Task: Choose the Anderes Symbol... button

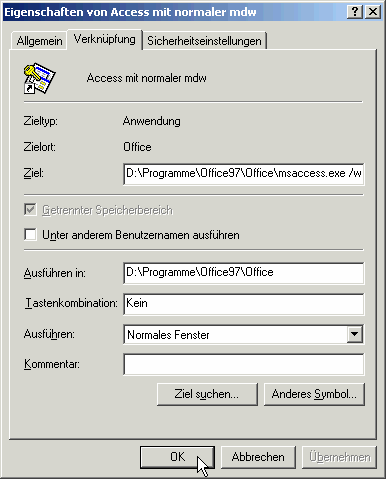Action: tap(314, 394)
